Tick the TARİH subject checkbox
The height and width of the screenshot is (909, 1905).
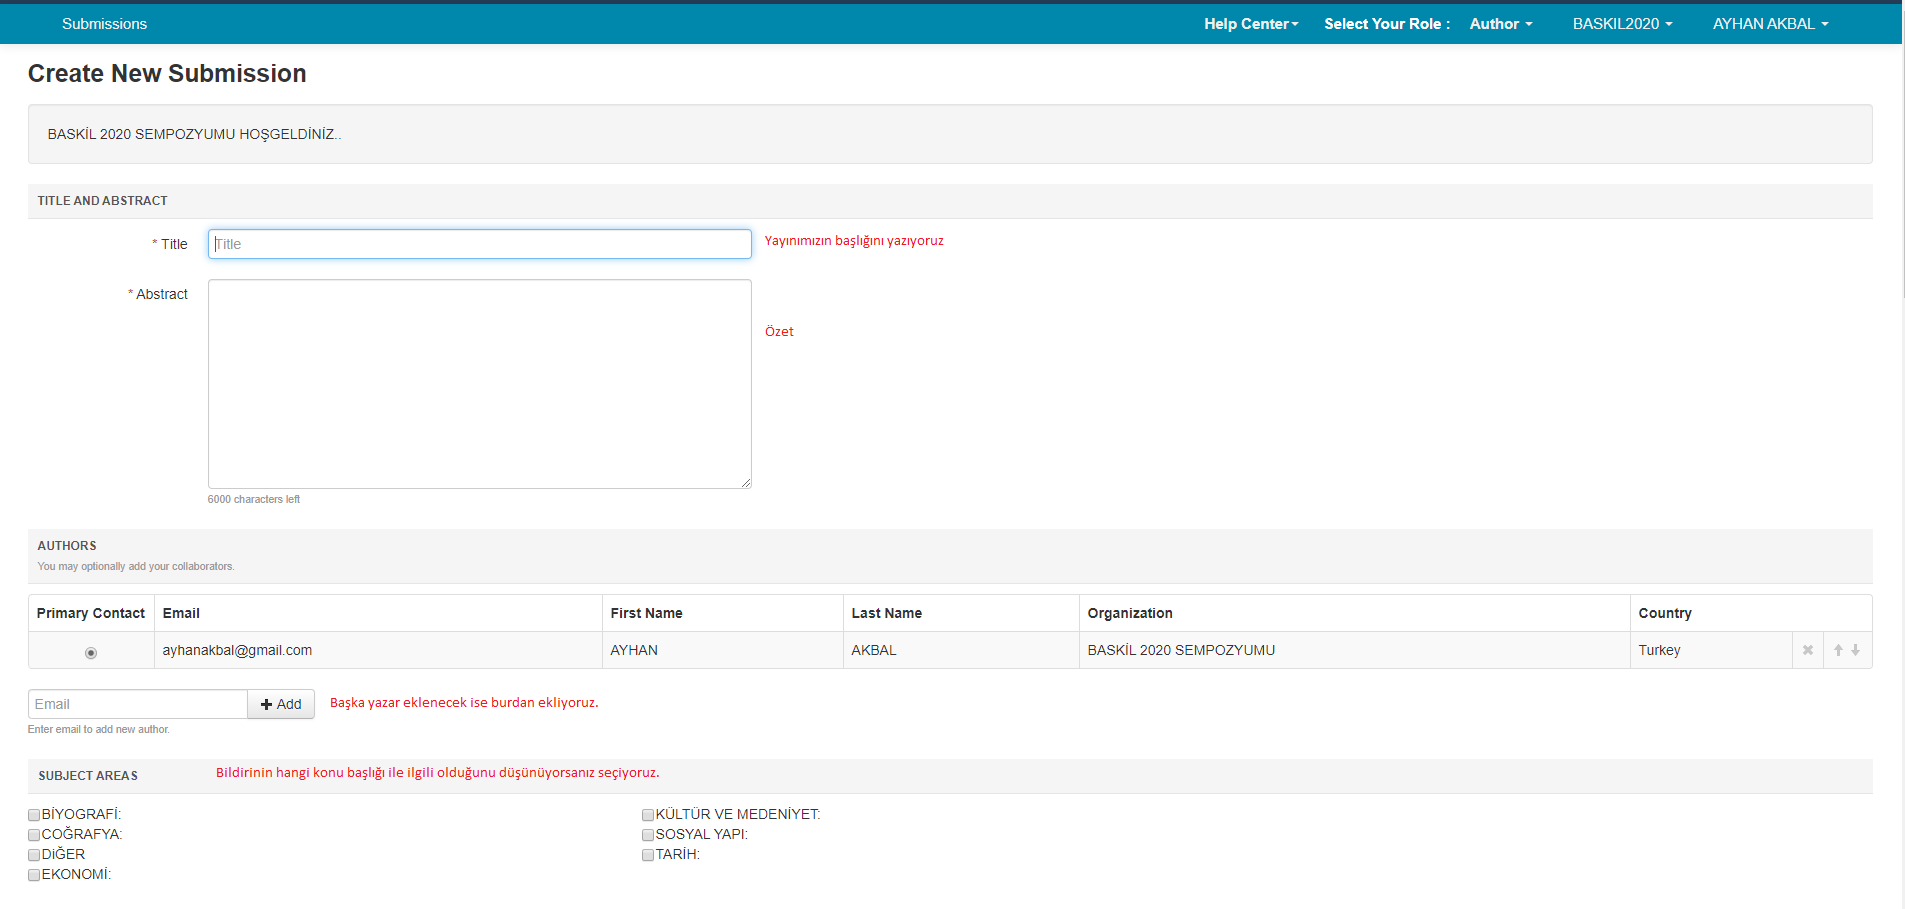(648, 855)
